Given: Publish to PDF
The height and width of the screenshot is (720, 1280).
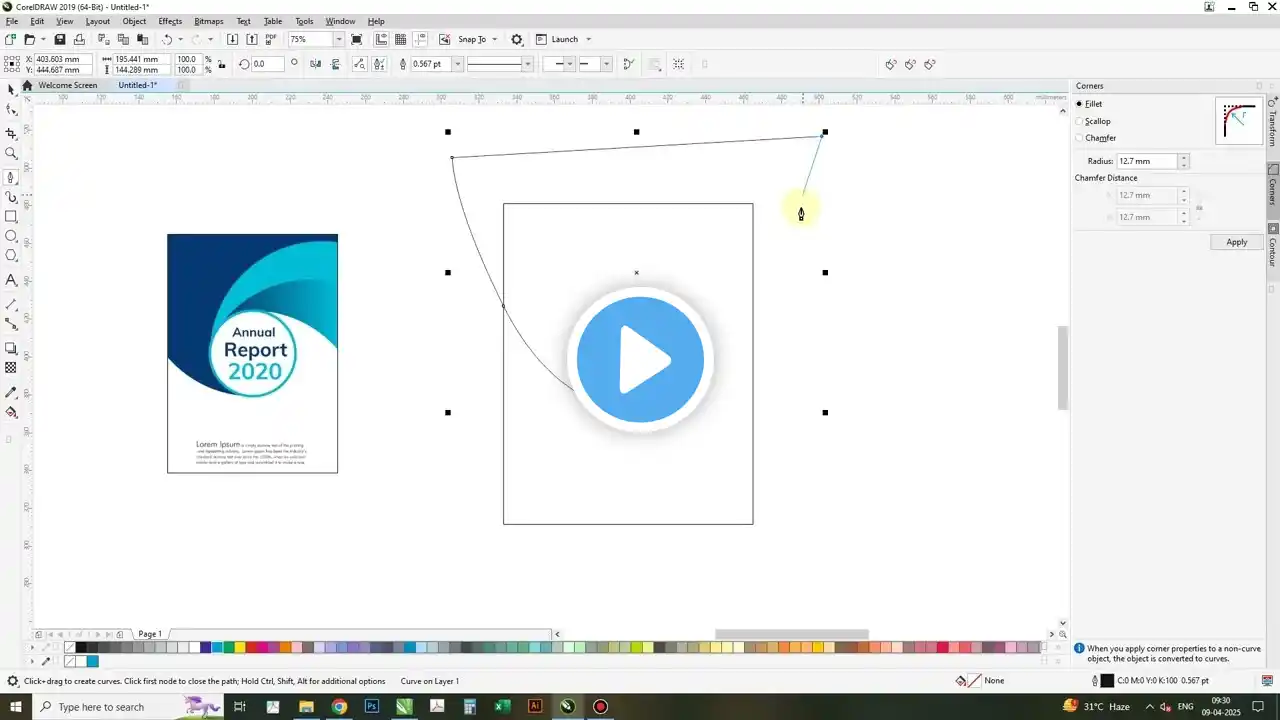Looking at the screenshot, I should point(271,39).
